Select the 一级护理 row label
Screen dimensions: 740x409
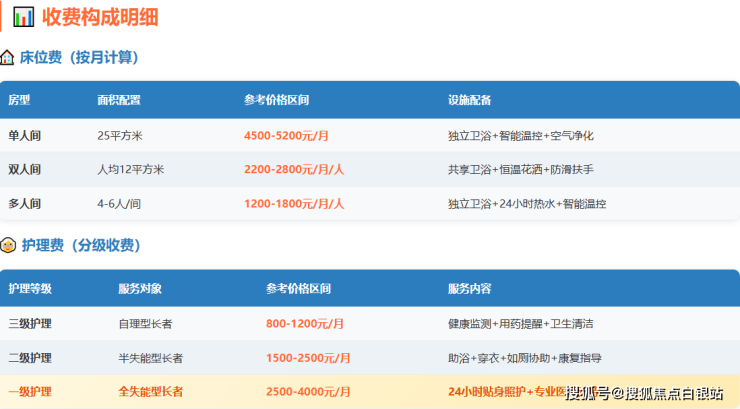30,392
